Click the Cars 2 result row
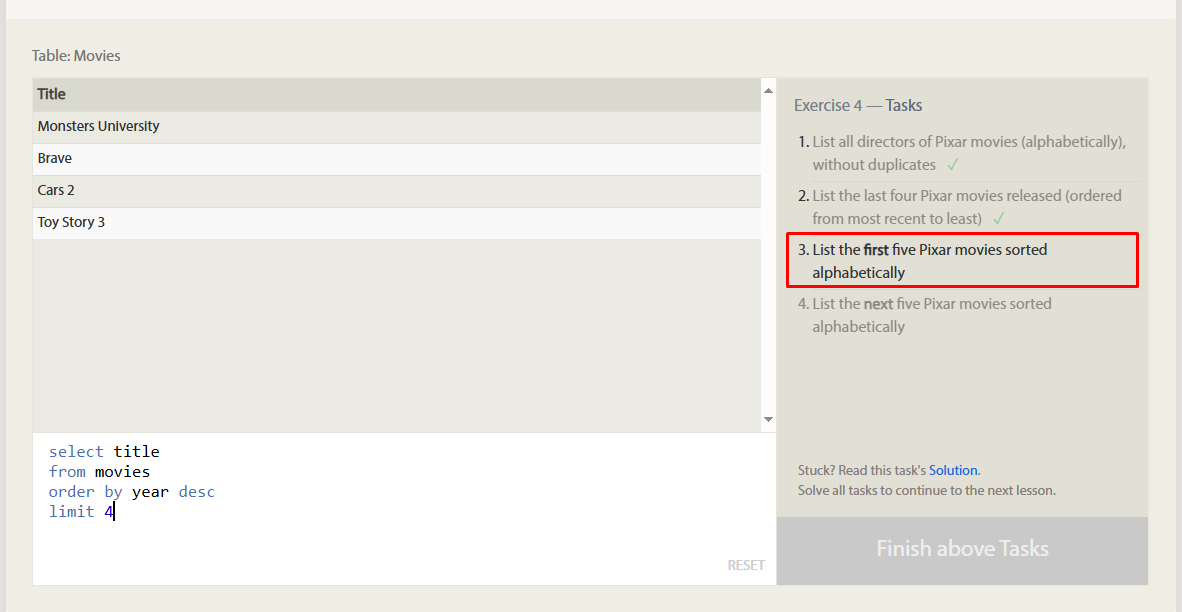The image size is (1182, 612). [397, 191]
